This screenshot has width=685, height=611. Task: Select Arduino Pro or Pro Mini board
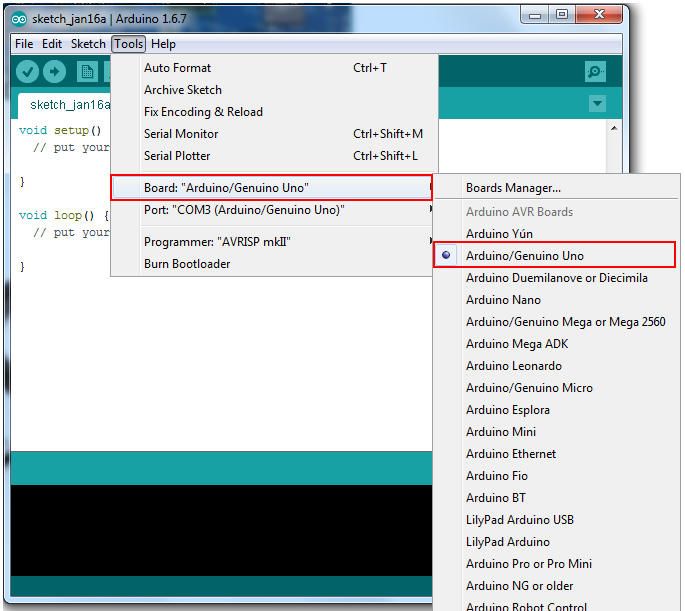click(556, 564)
